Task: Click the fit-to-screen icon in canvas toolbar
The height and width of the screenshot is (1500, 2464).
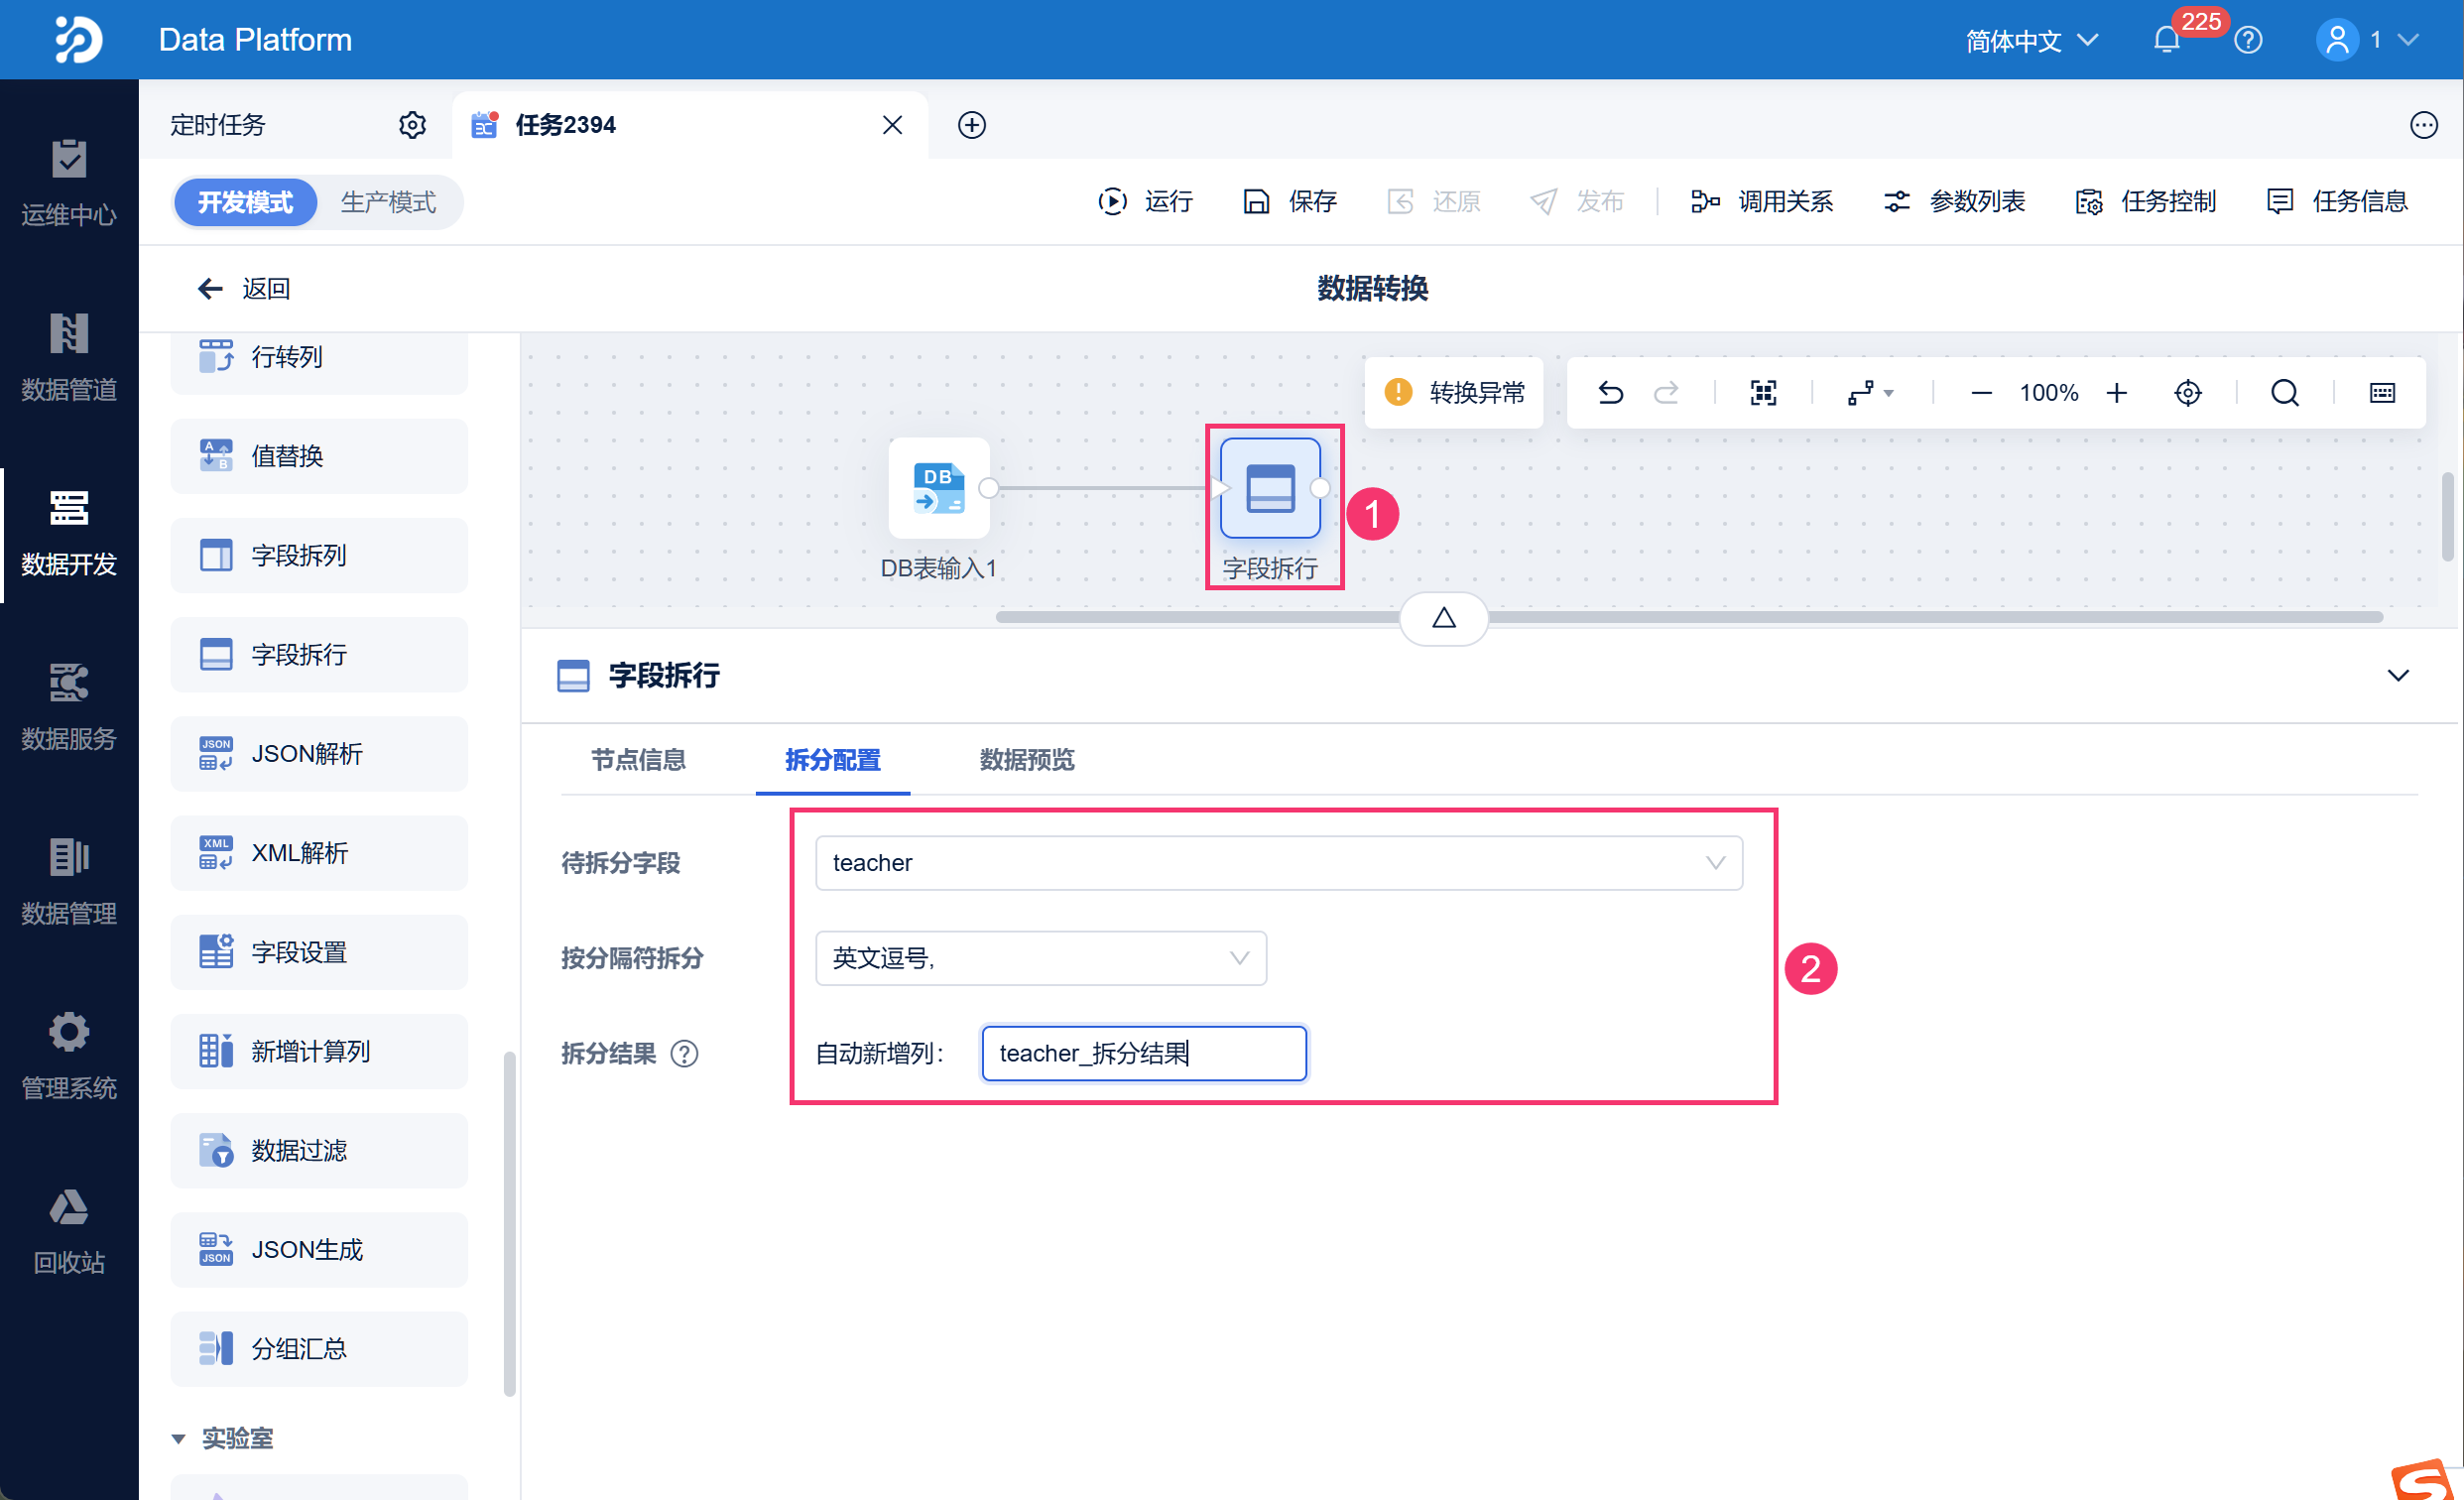Action: pyautogui.click(x=1763, y=393)
